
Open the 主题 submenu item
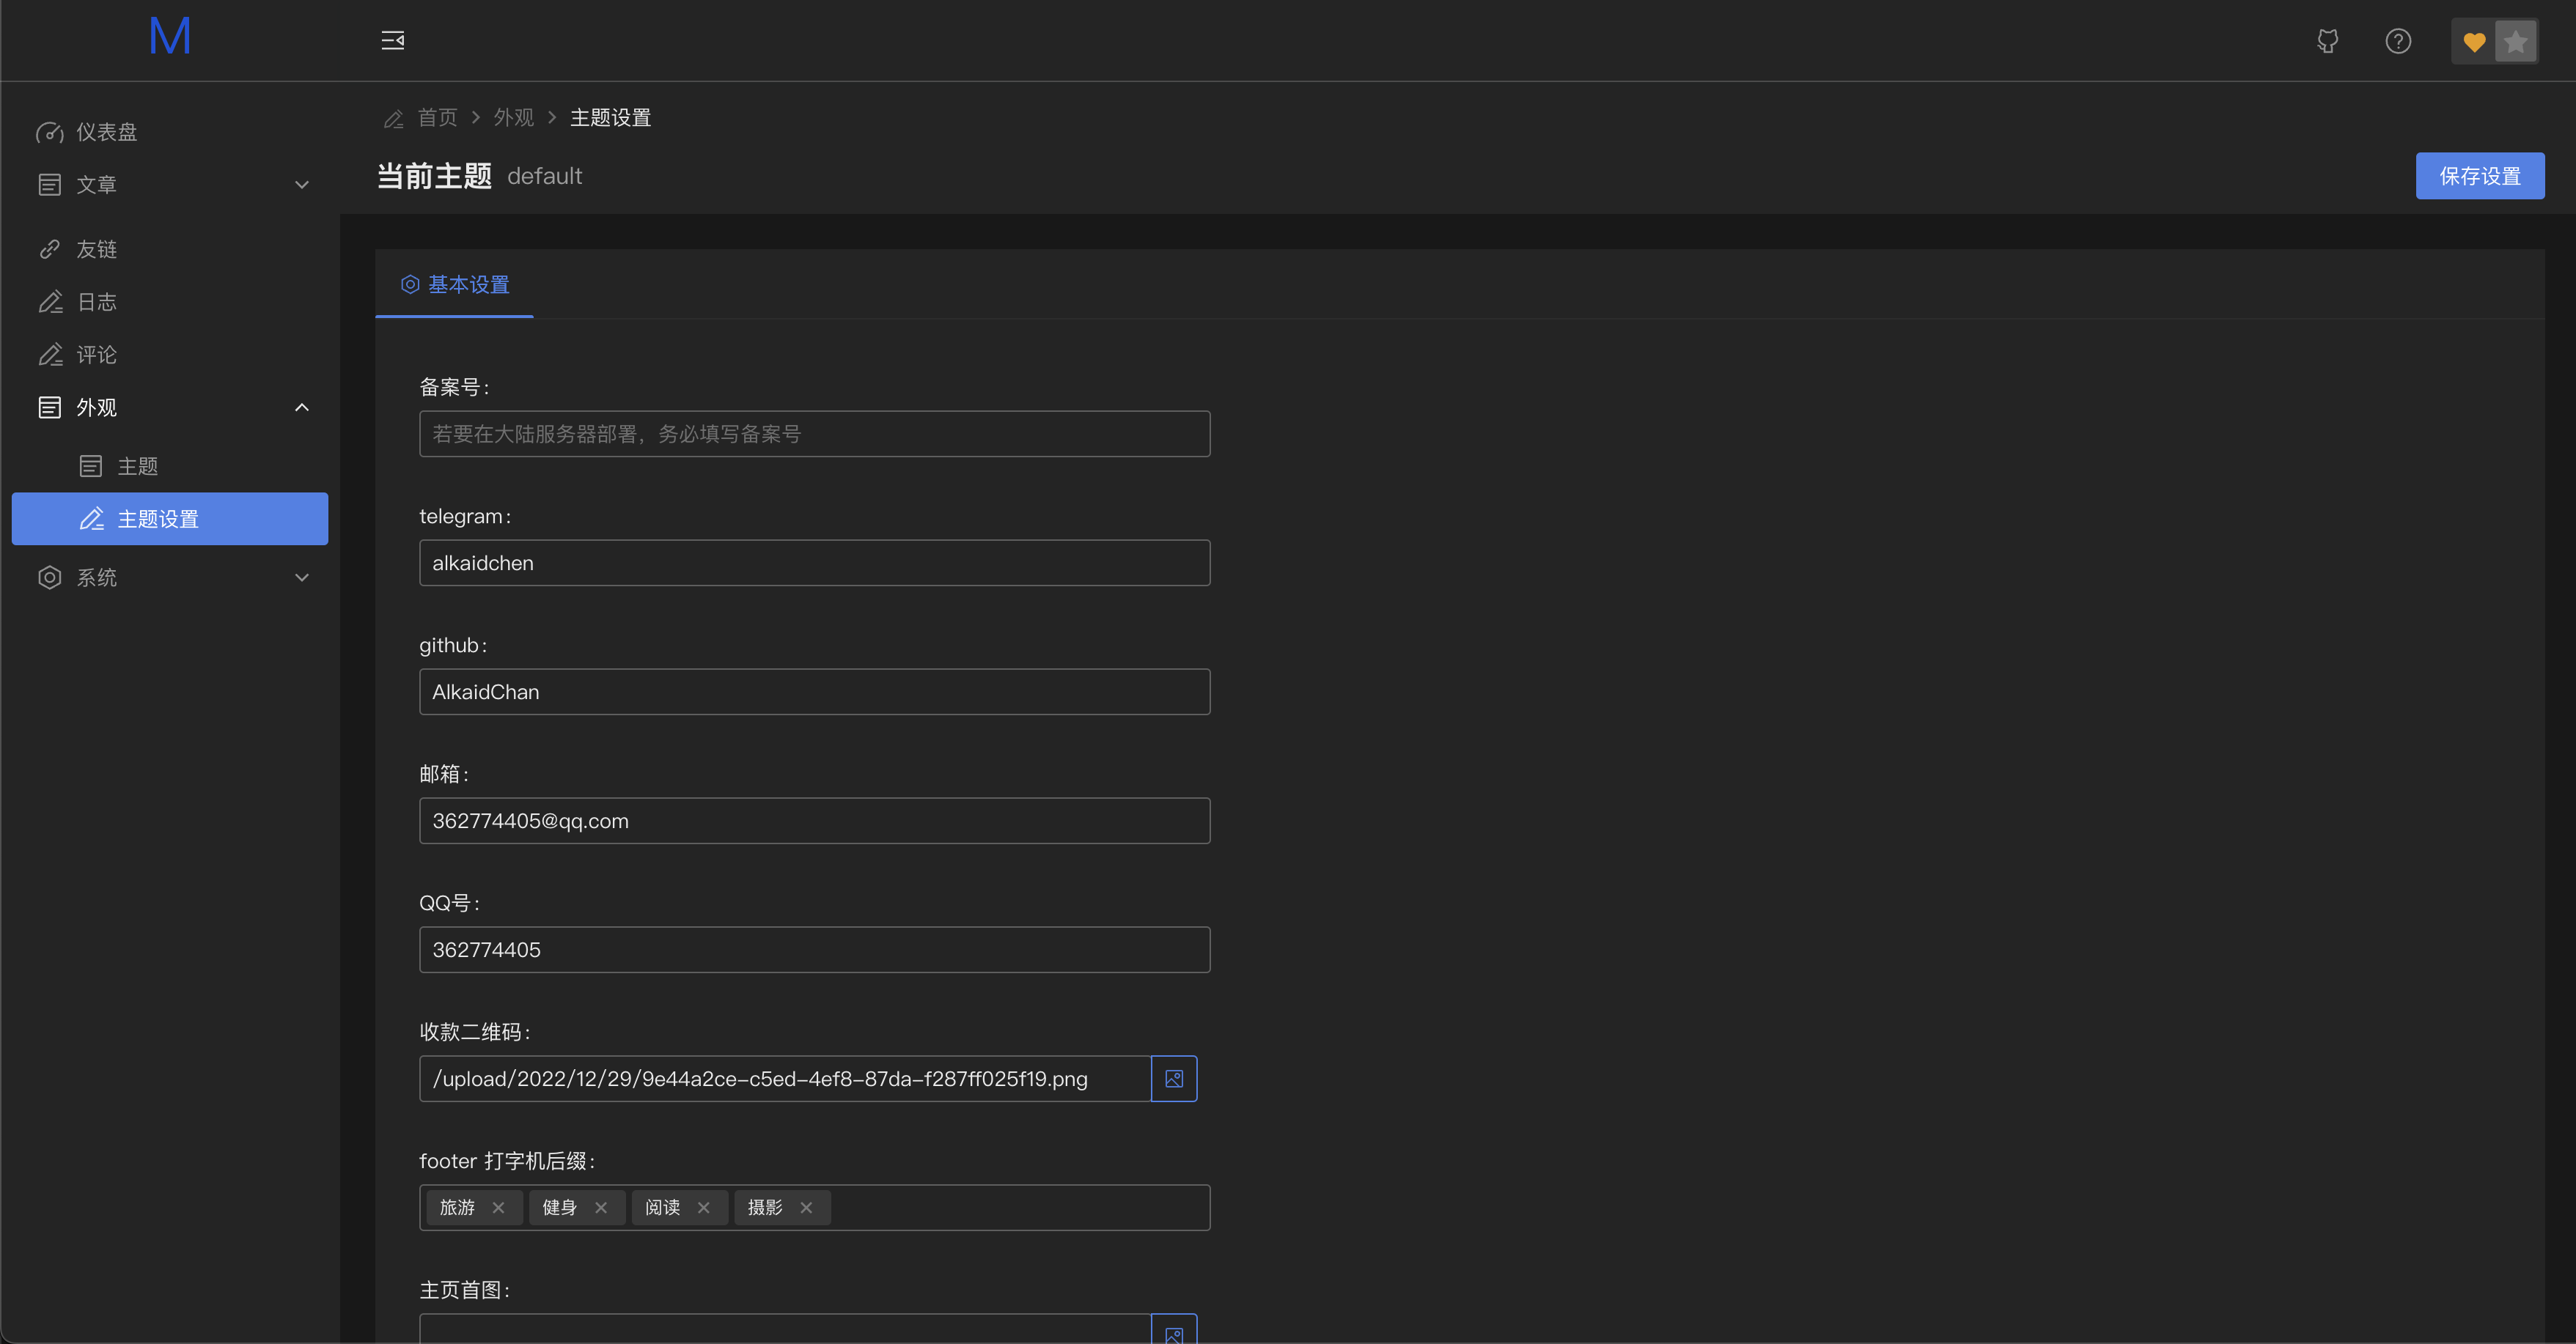138,466
